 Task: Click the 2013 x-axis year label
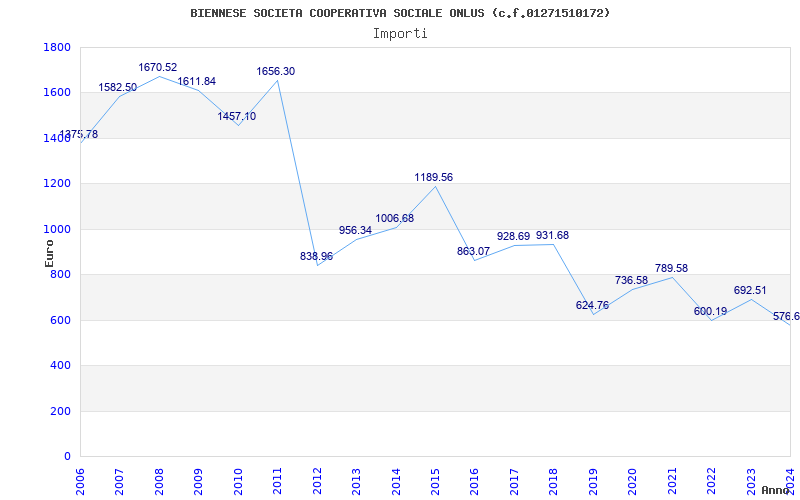point(356,482)
